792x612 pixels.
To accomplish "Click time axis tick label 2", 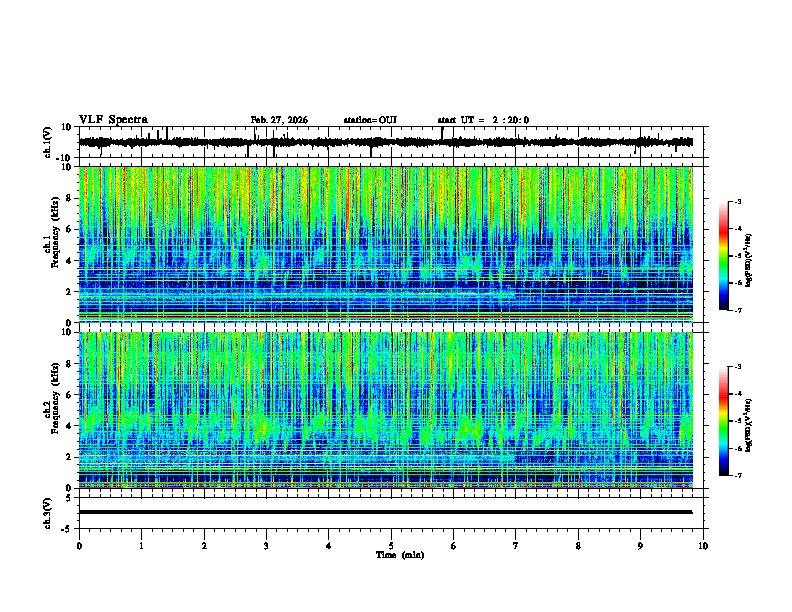I will point(204,546).
